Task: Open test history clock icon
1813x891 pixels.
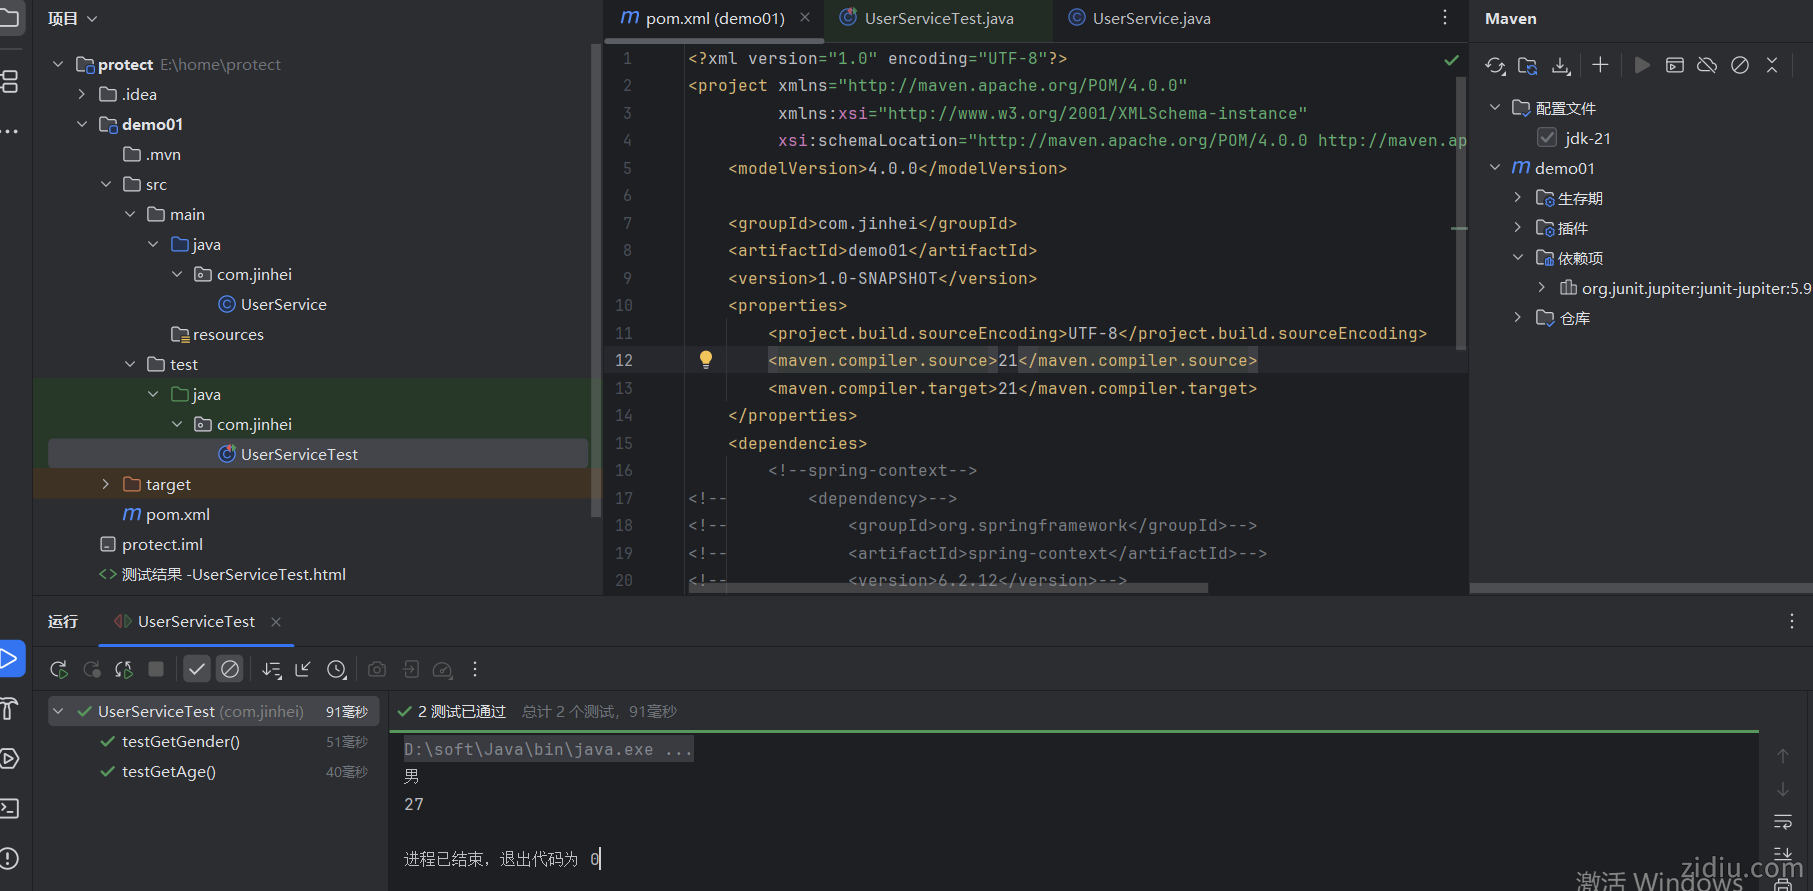Action: tap(337, 670)
